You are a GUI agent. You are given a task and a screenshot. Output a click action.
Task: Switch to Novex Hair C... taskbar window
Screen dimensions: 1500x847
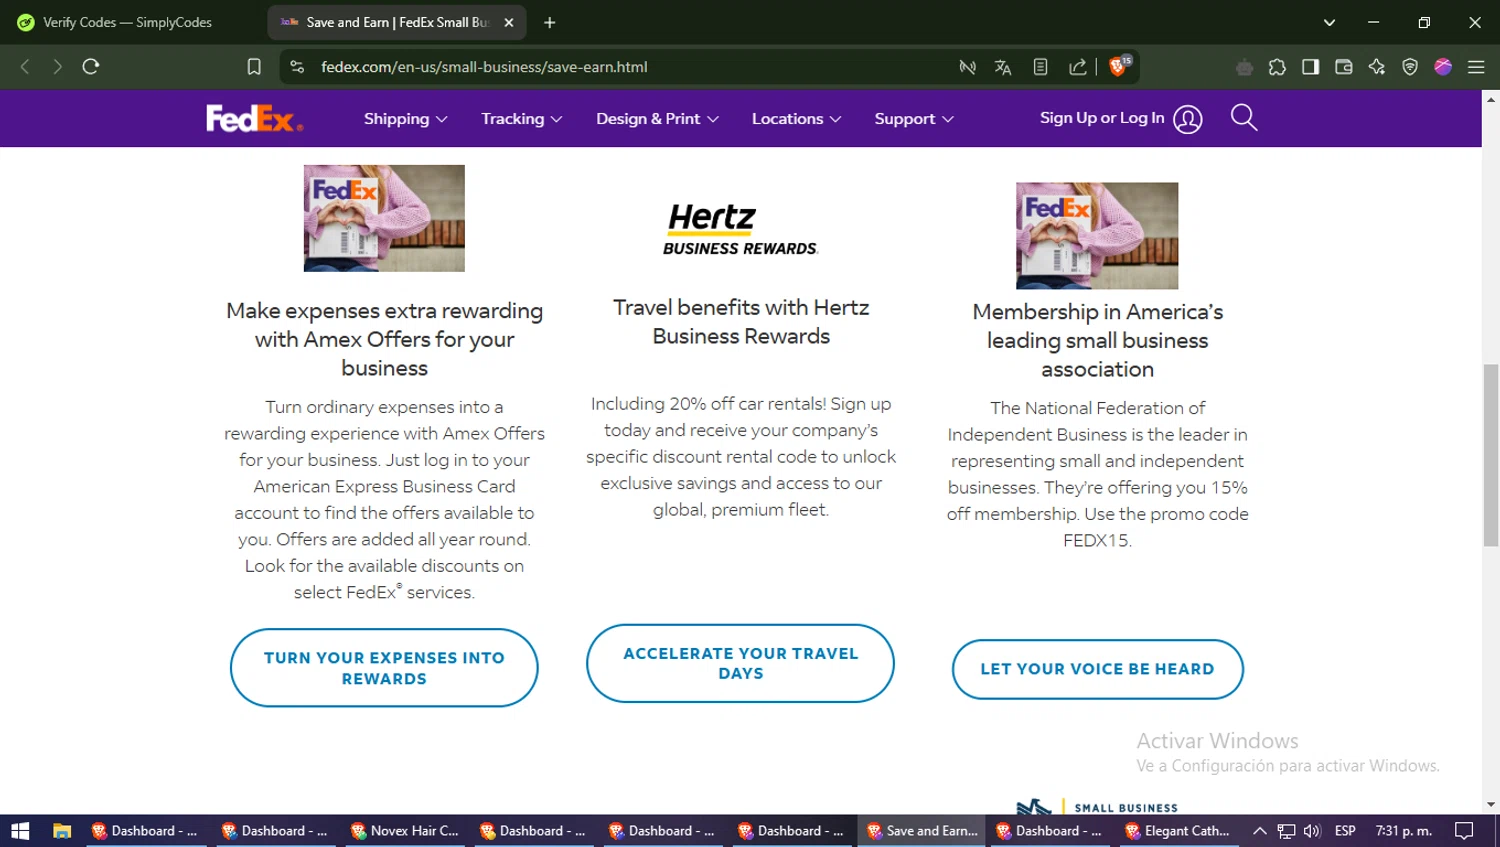pyautogui.click(x=405, y=831)
